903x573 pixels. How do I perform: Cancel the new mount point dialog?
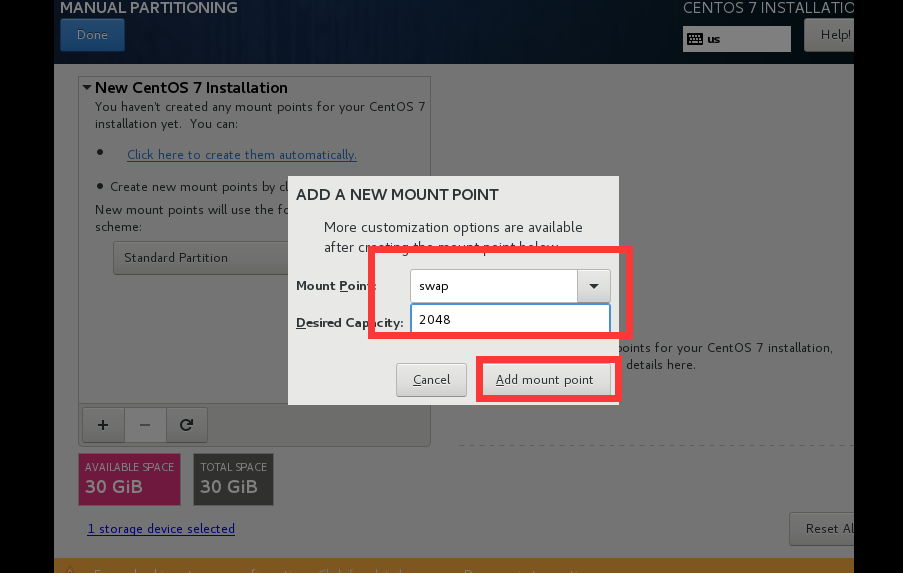tap(431, 380)
